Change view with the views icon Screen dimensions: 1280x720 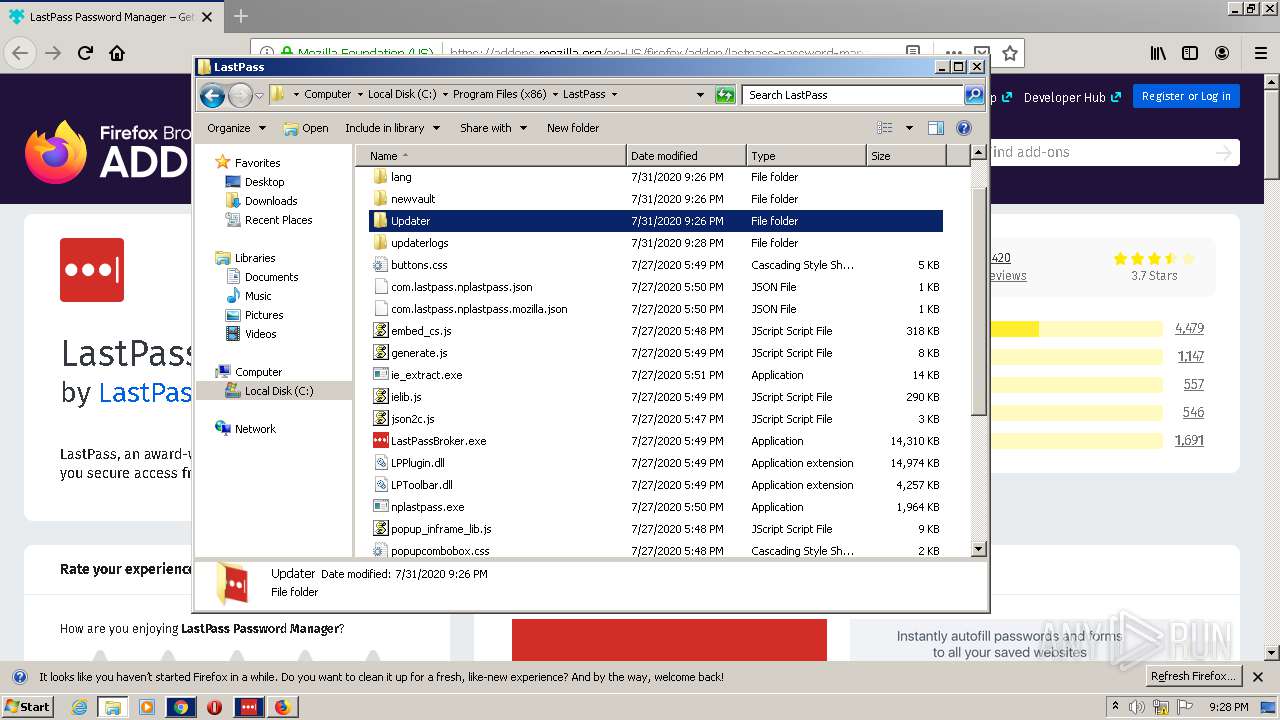pos(884,128)
